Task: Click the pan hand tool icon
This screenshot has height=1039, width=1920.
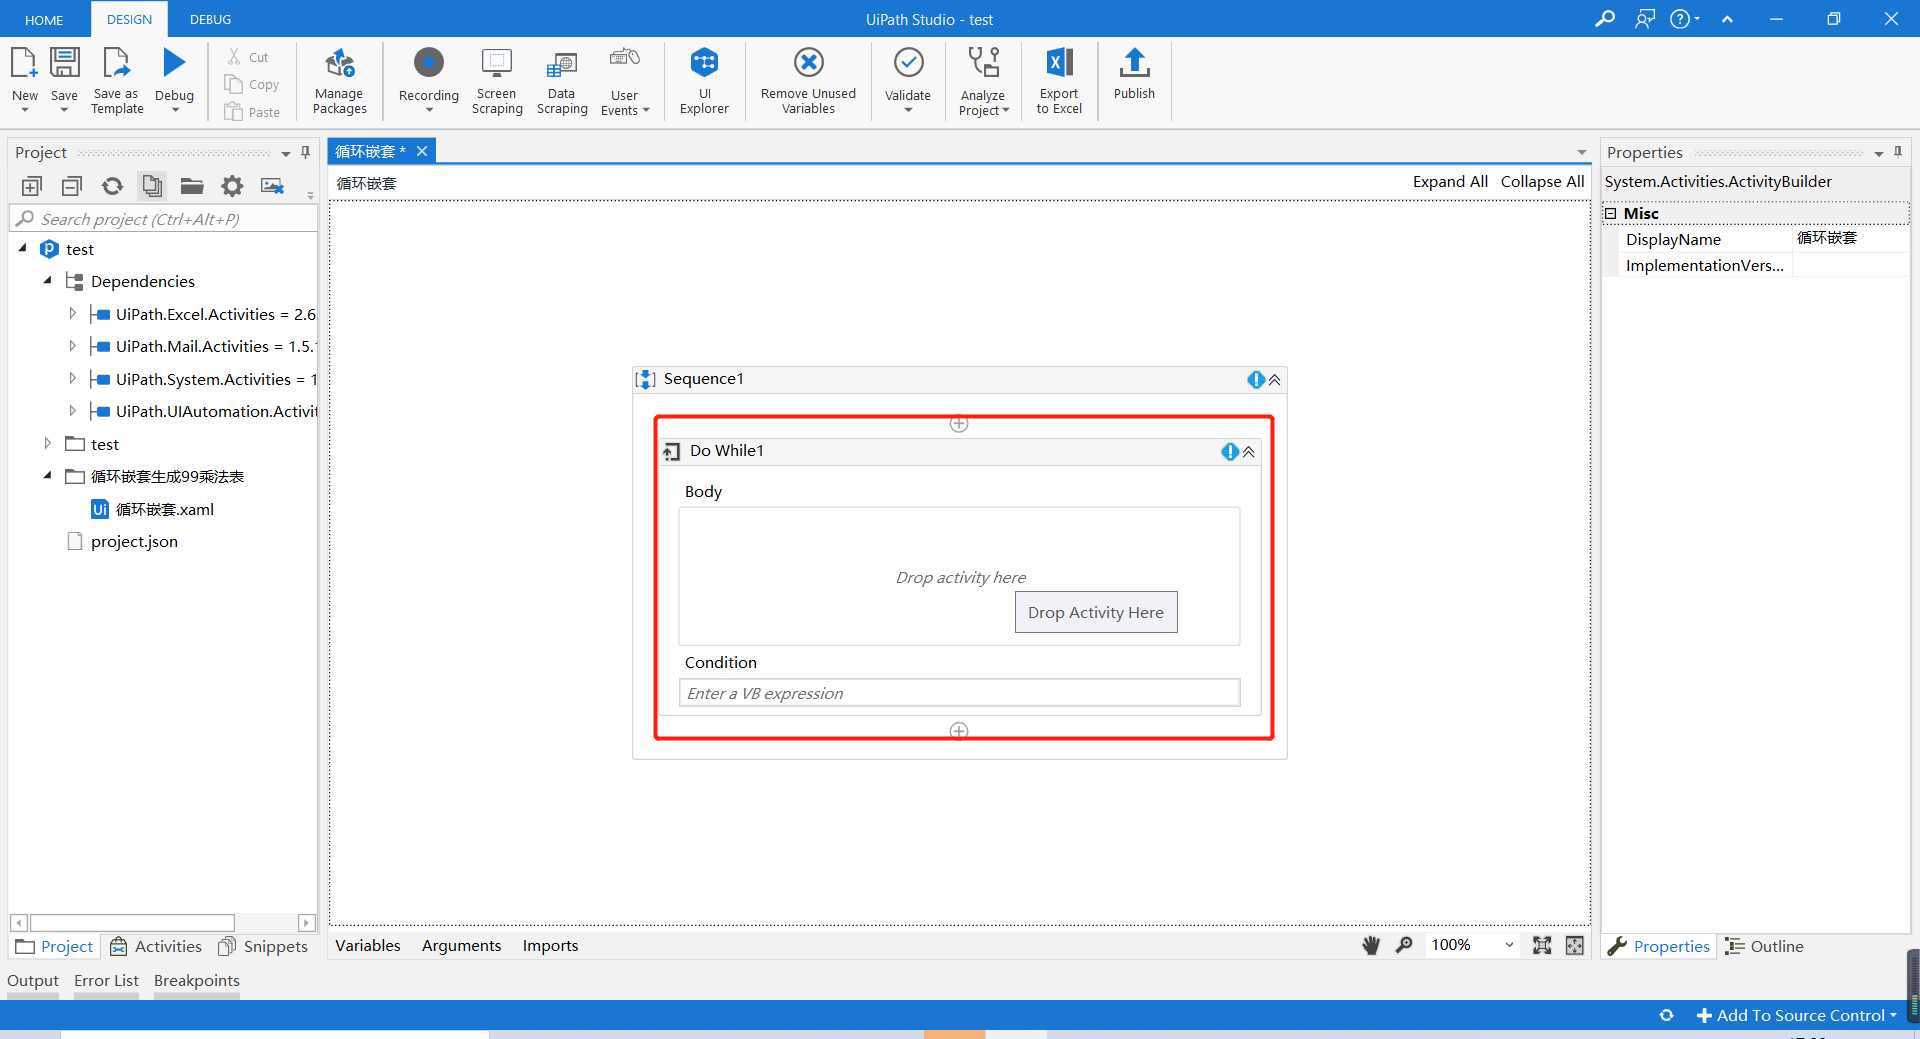Action: tap(1371, 946)
